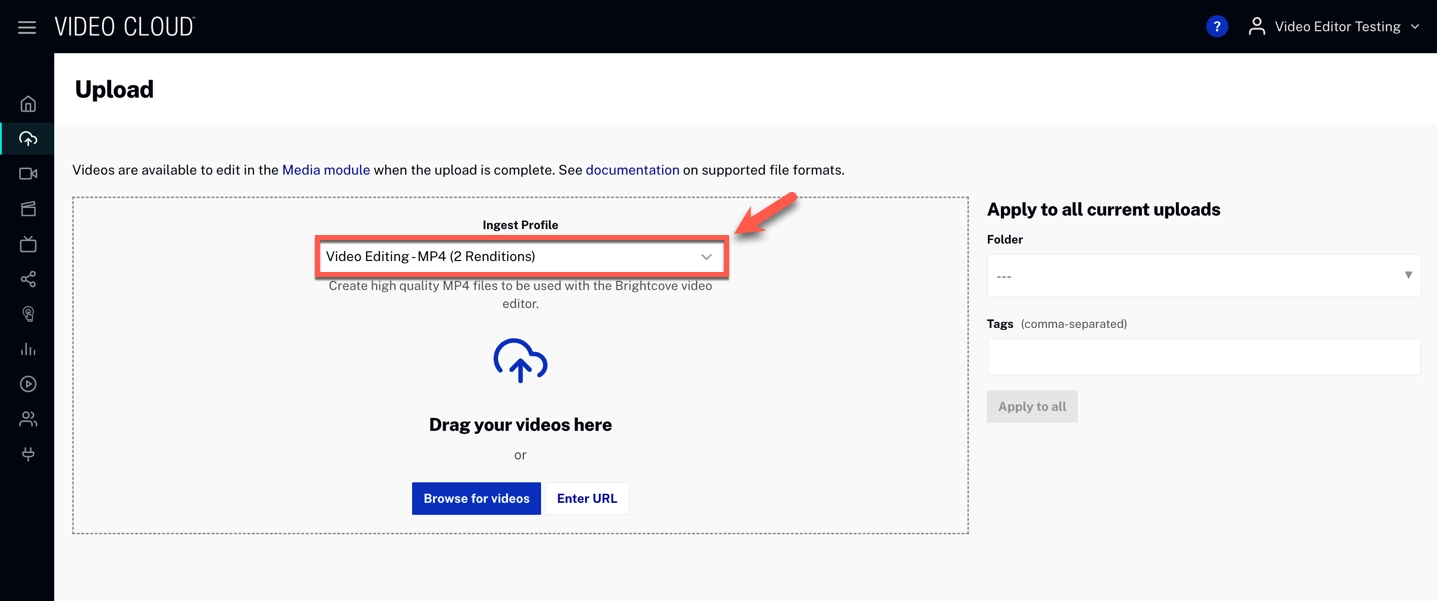
Task: Open the Live TV icon in sidebar
Action: [x=28, y=244]
